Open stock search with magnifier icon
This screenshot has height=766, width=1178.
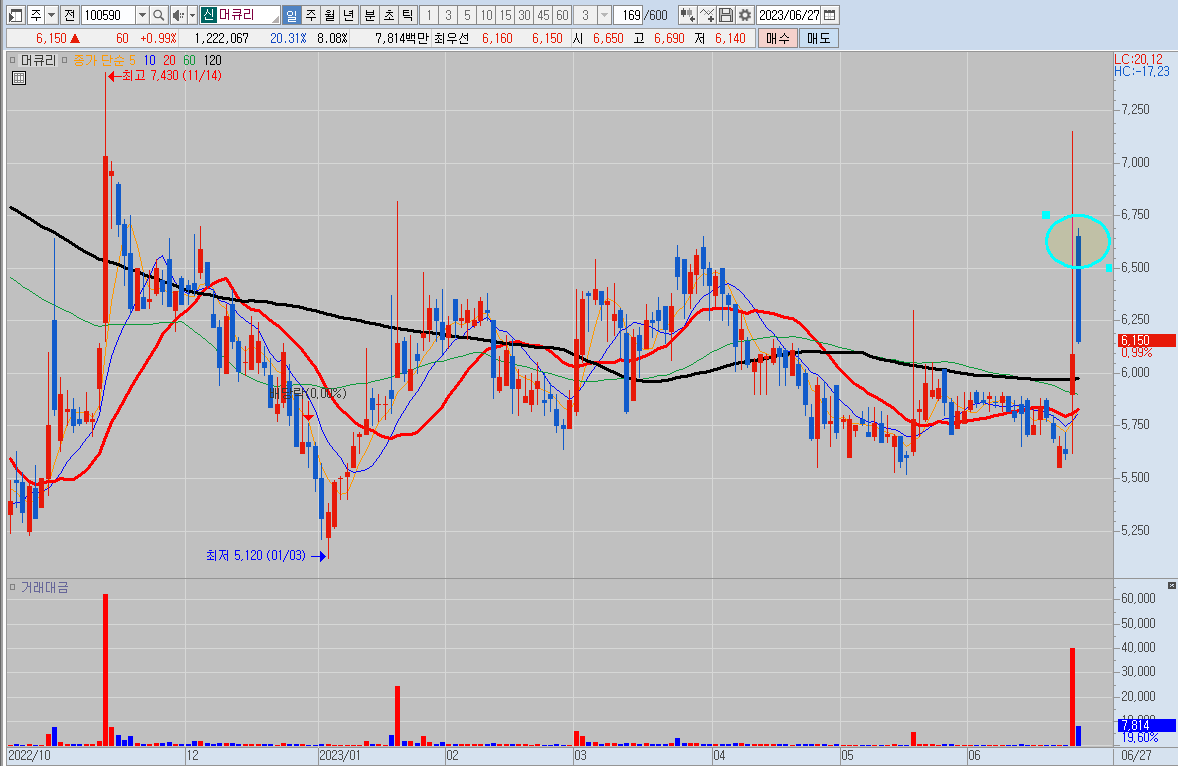(x=159, y=15)
